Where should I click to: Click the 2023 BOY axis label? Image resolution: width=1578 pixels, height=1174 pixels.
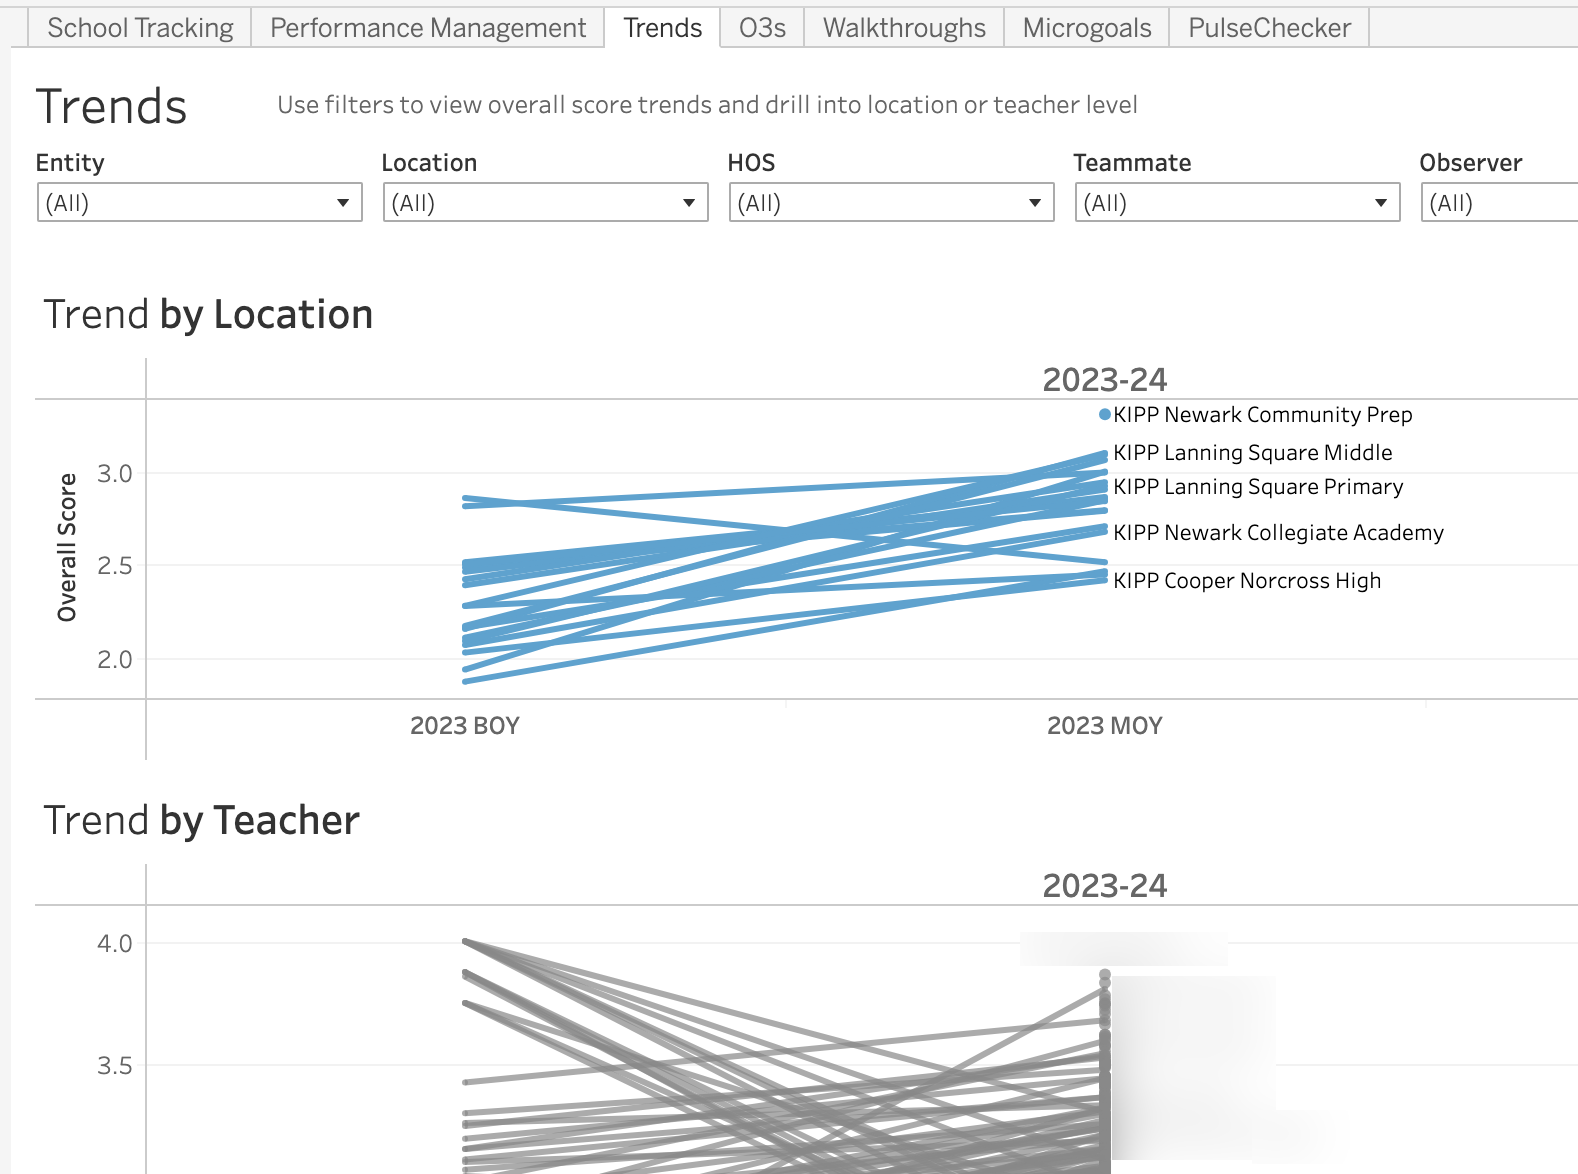coord(465,726)
